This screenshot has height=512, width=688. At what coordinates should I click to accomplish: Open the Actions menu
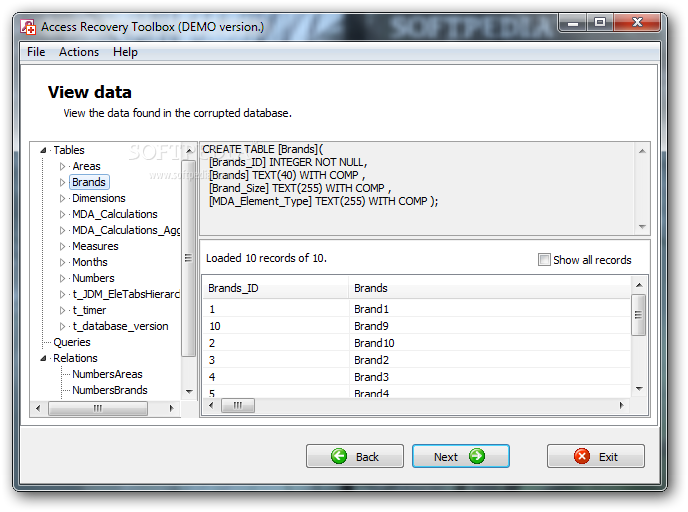[x=79, y=52]
